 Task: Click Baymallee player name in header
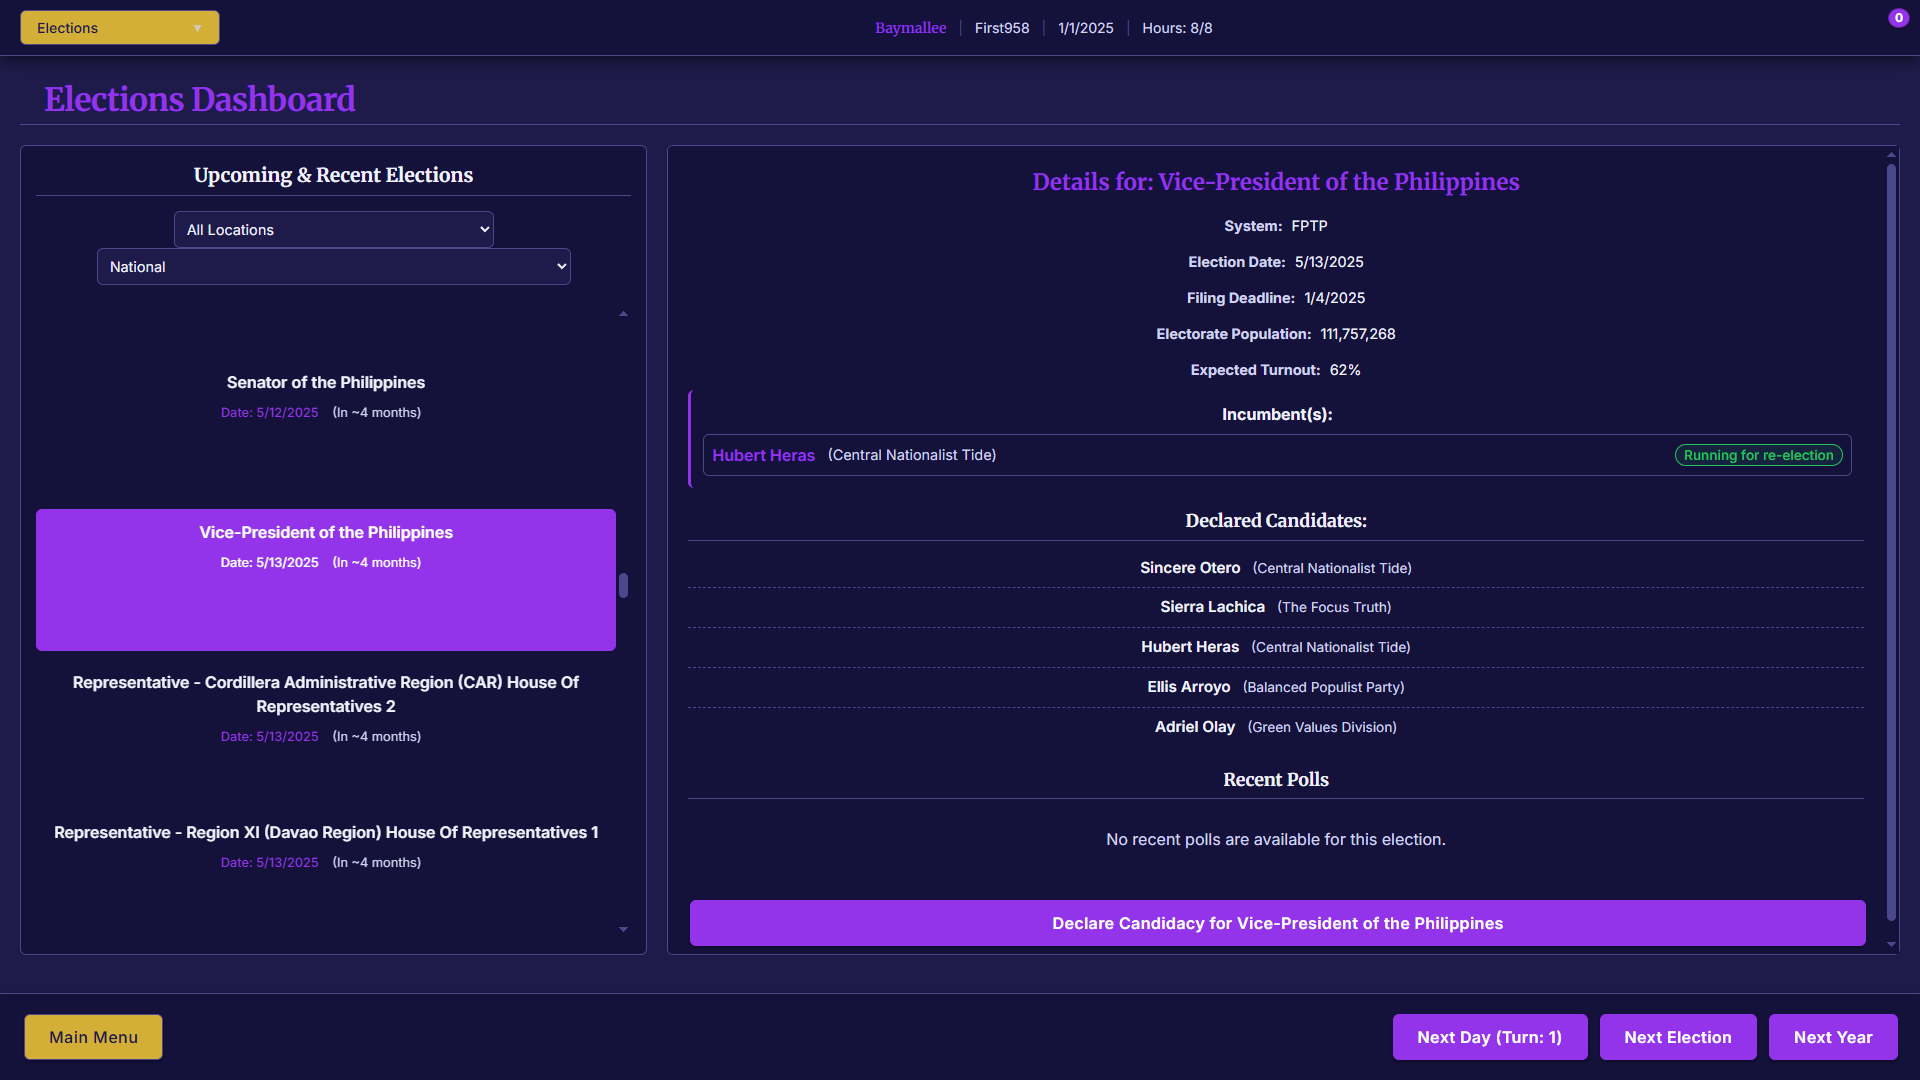tap(910, 28)
